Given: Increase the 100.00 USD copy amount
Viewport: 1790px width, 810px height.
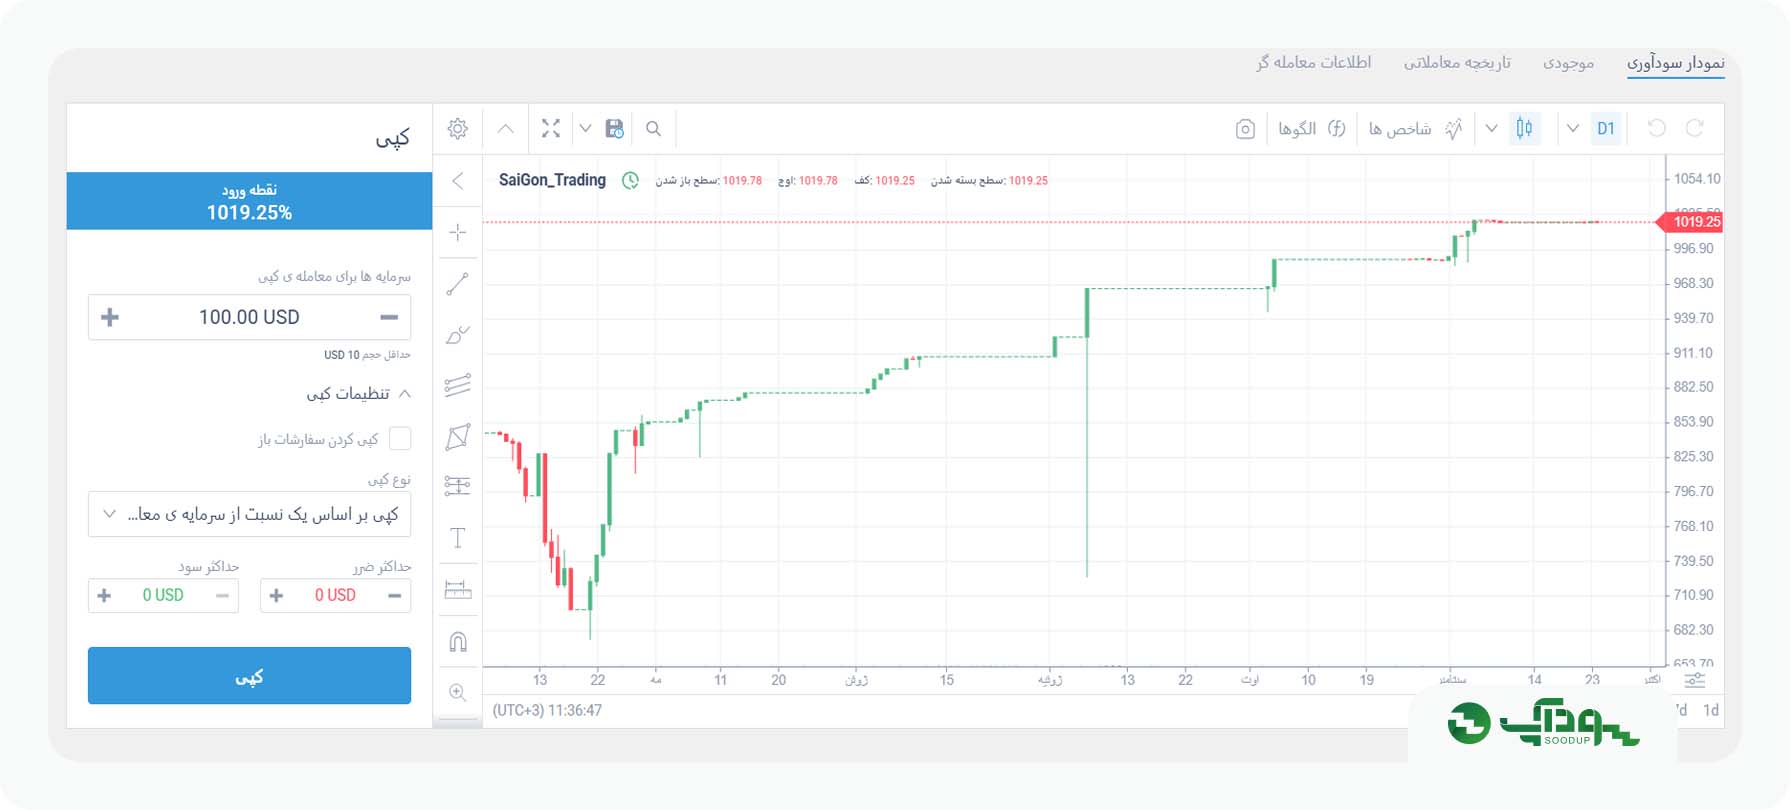Looking at the screenshot, I should point(110,317).
